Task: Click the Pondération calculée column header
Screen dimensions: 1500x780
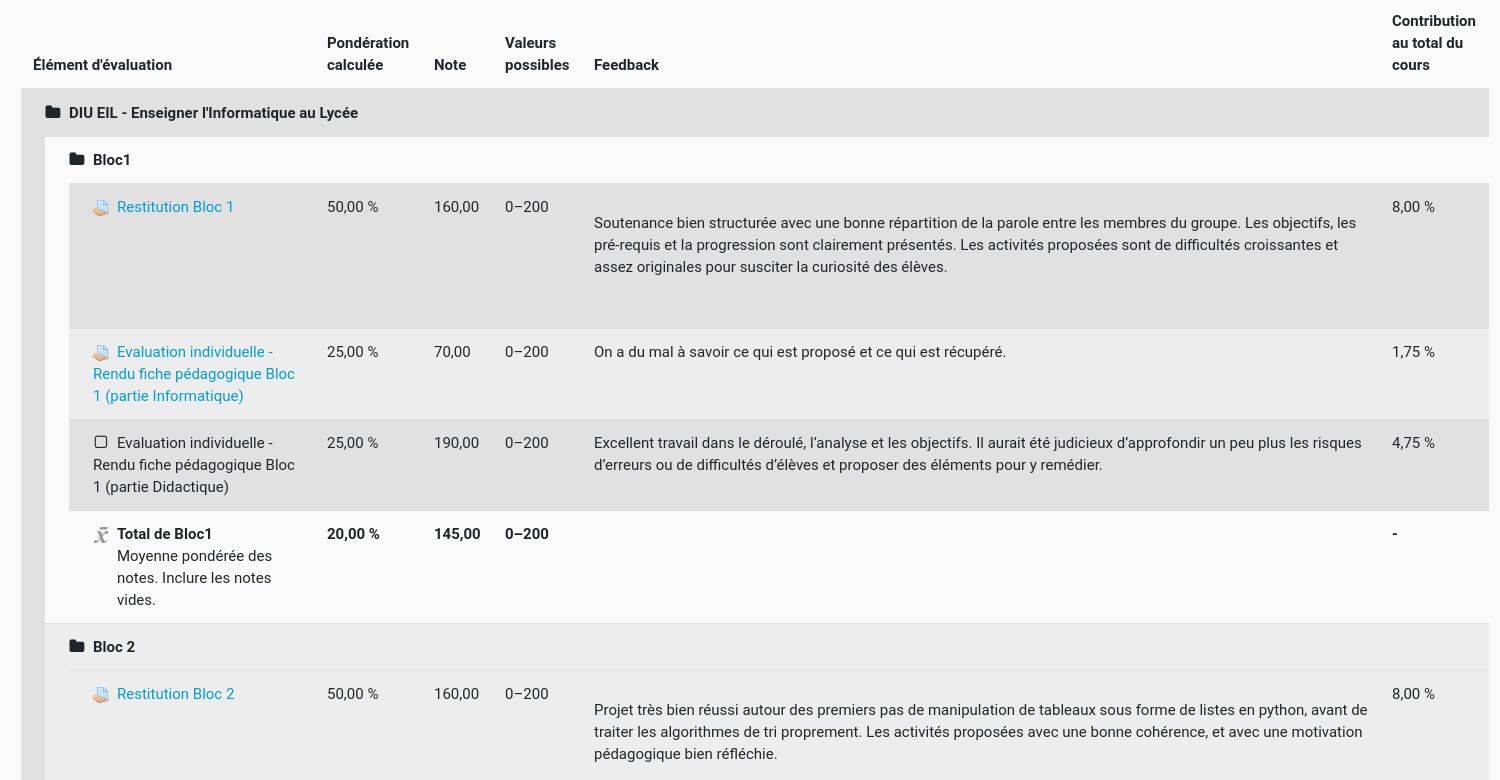Action: [x=367, y=53]
